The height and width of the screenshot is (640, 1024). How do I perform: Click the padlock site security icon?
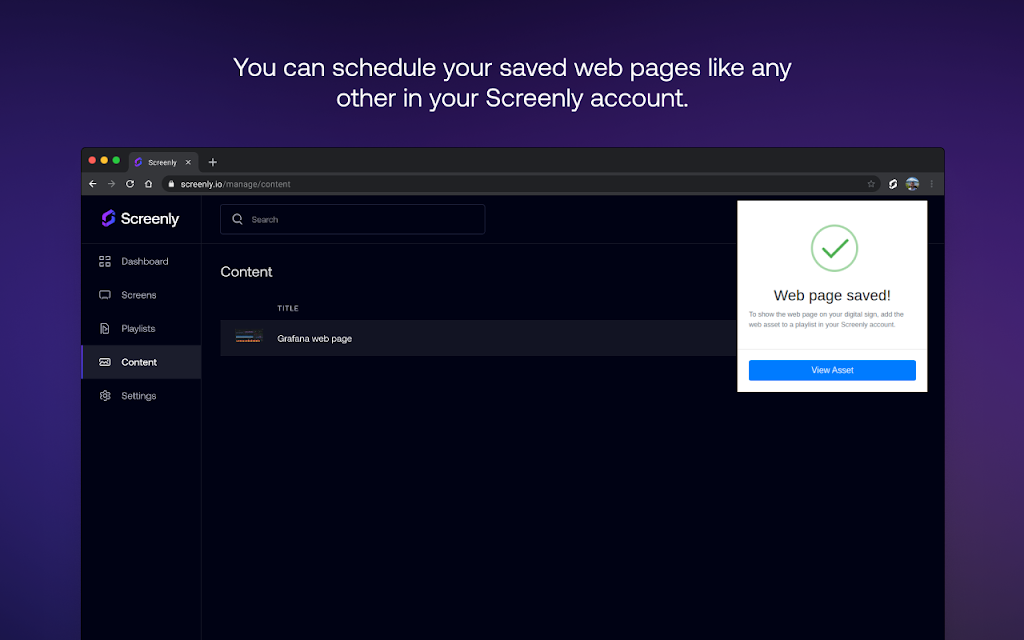[x=171, y=184]
